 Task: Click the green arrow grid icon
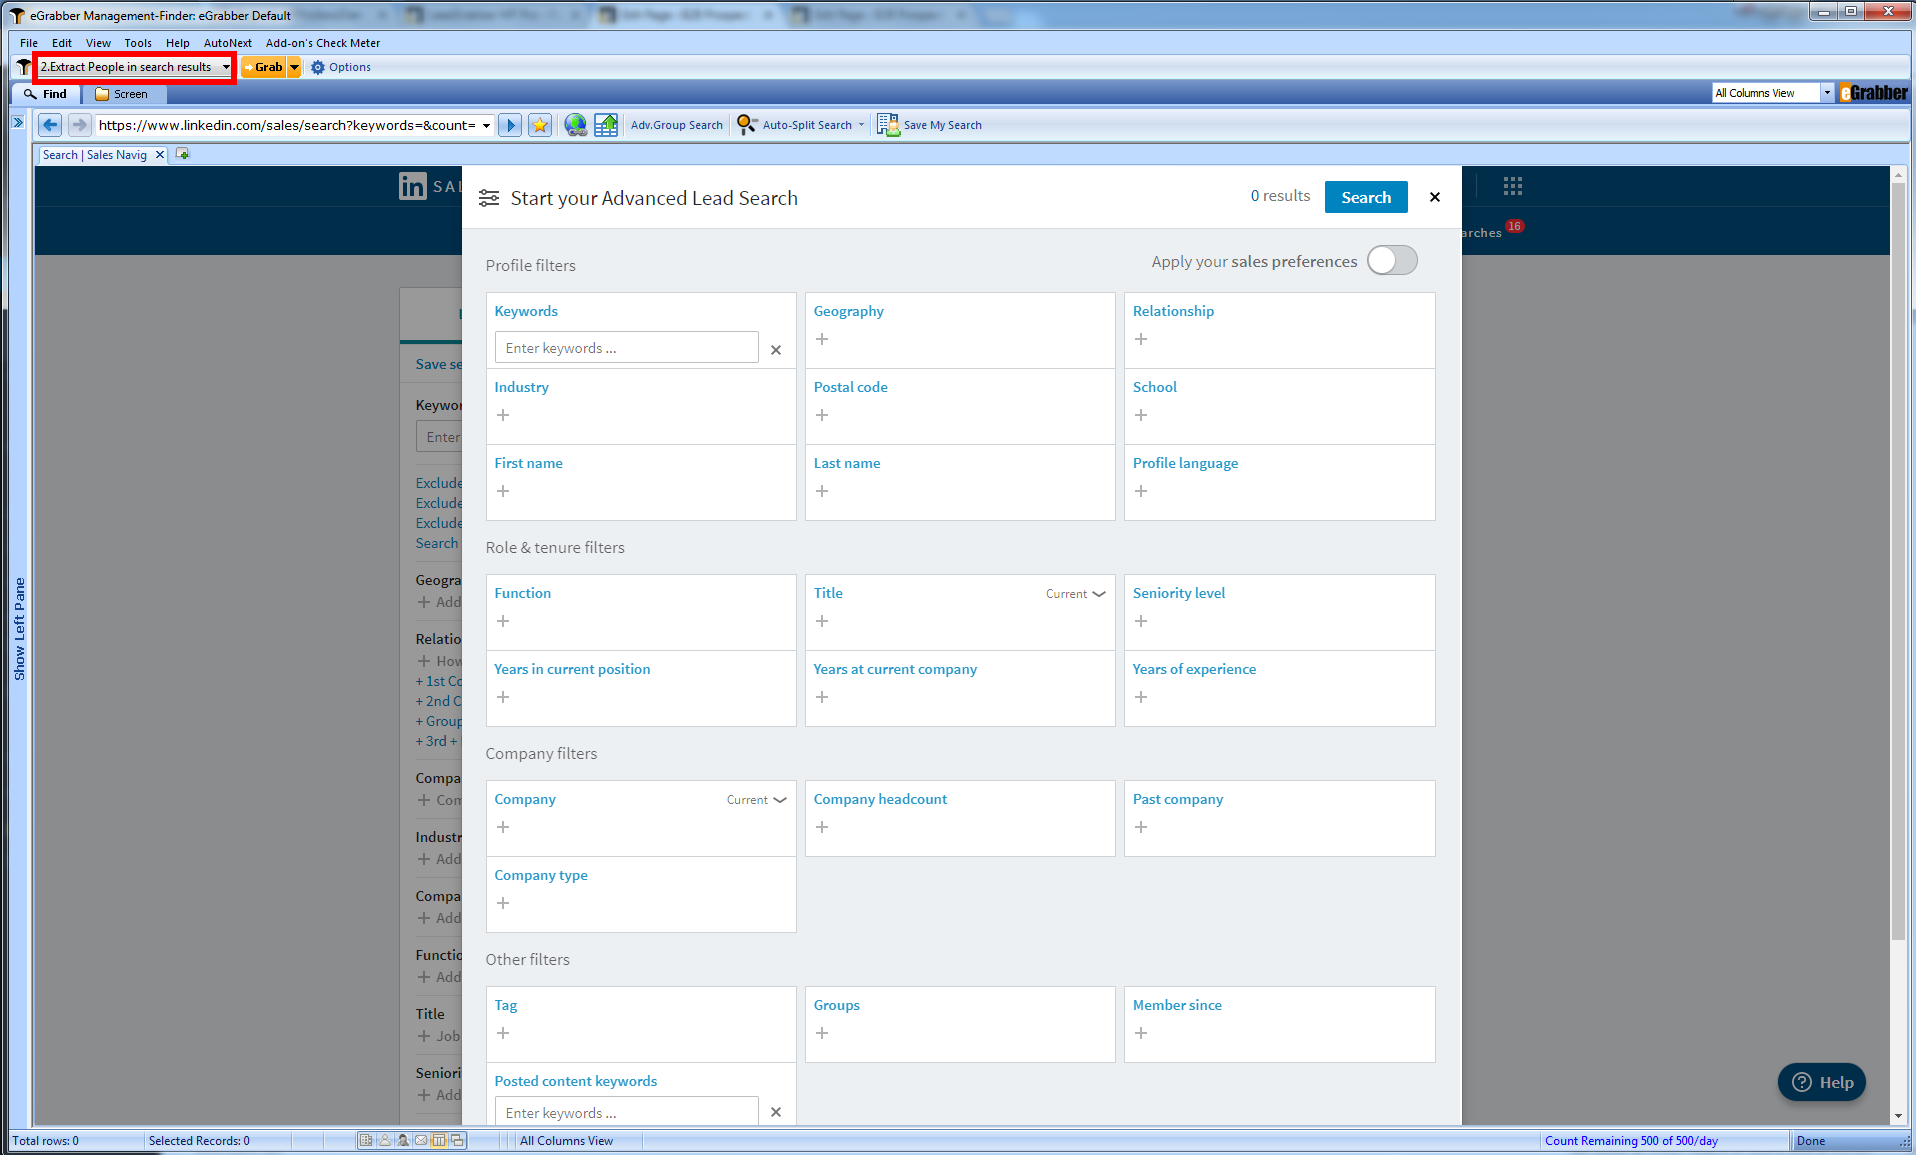[x=606, y=125]
